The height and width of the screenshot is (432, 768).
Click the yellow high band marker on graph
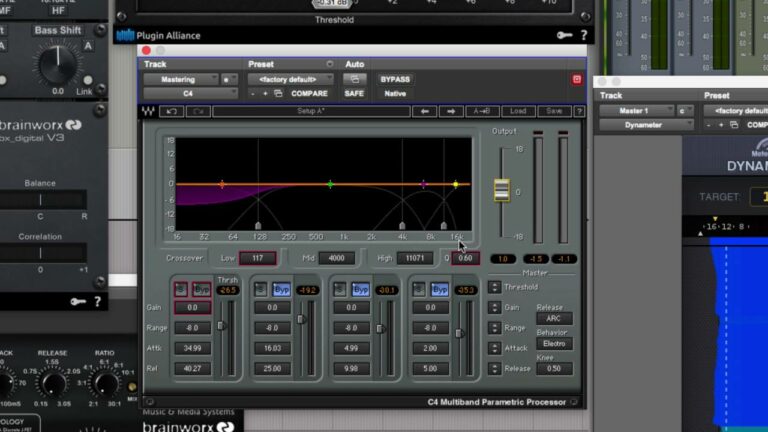[x=456, y=184]
